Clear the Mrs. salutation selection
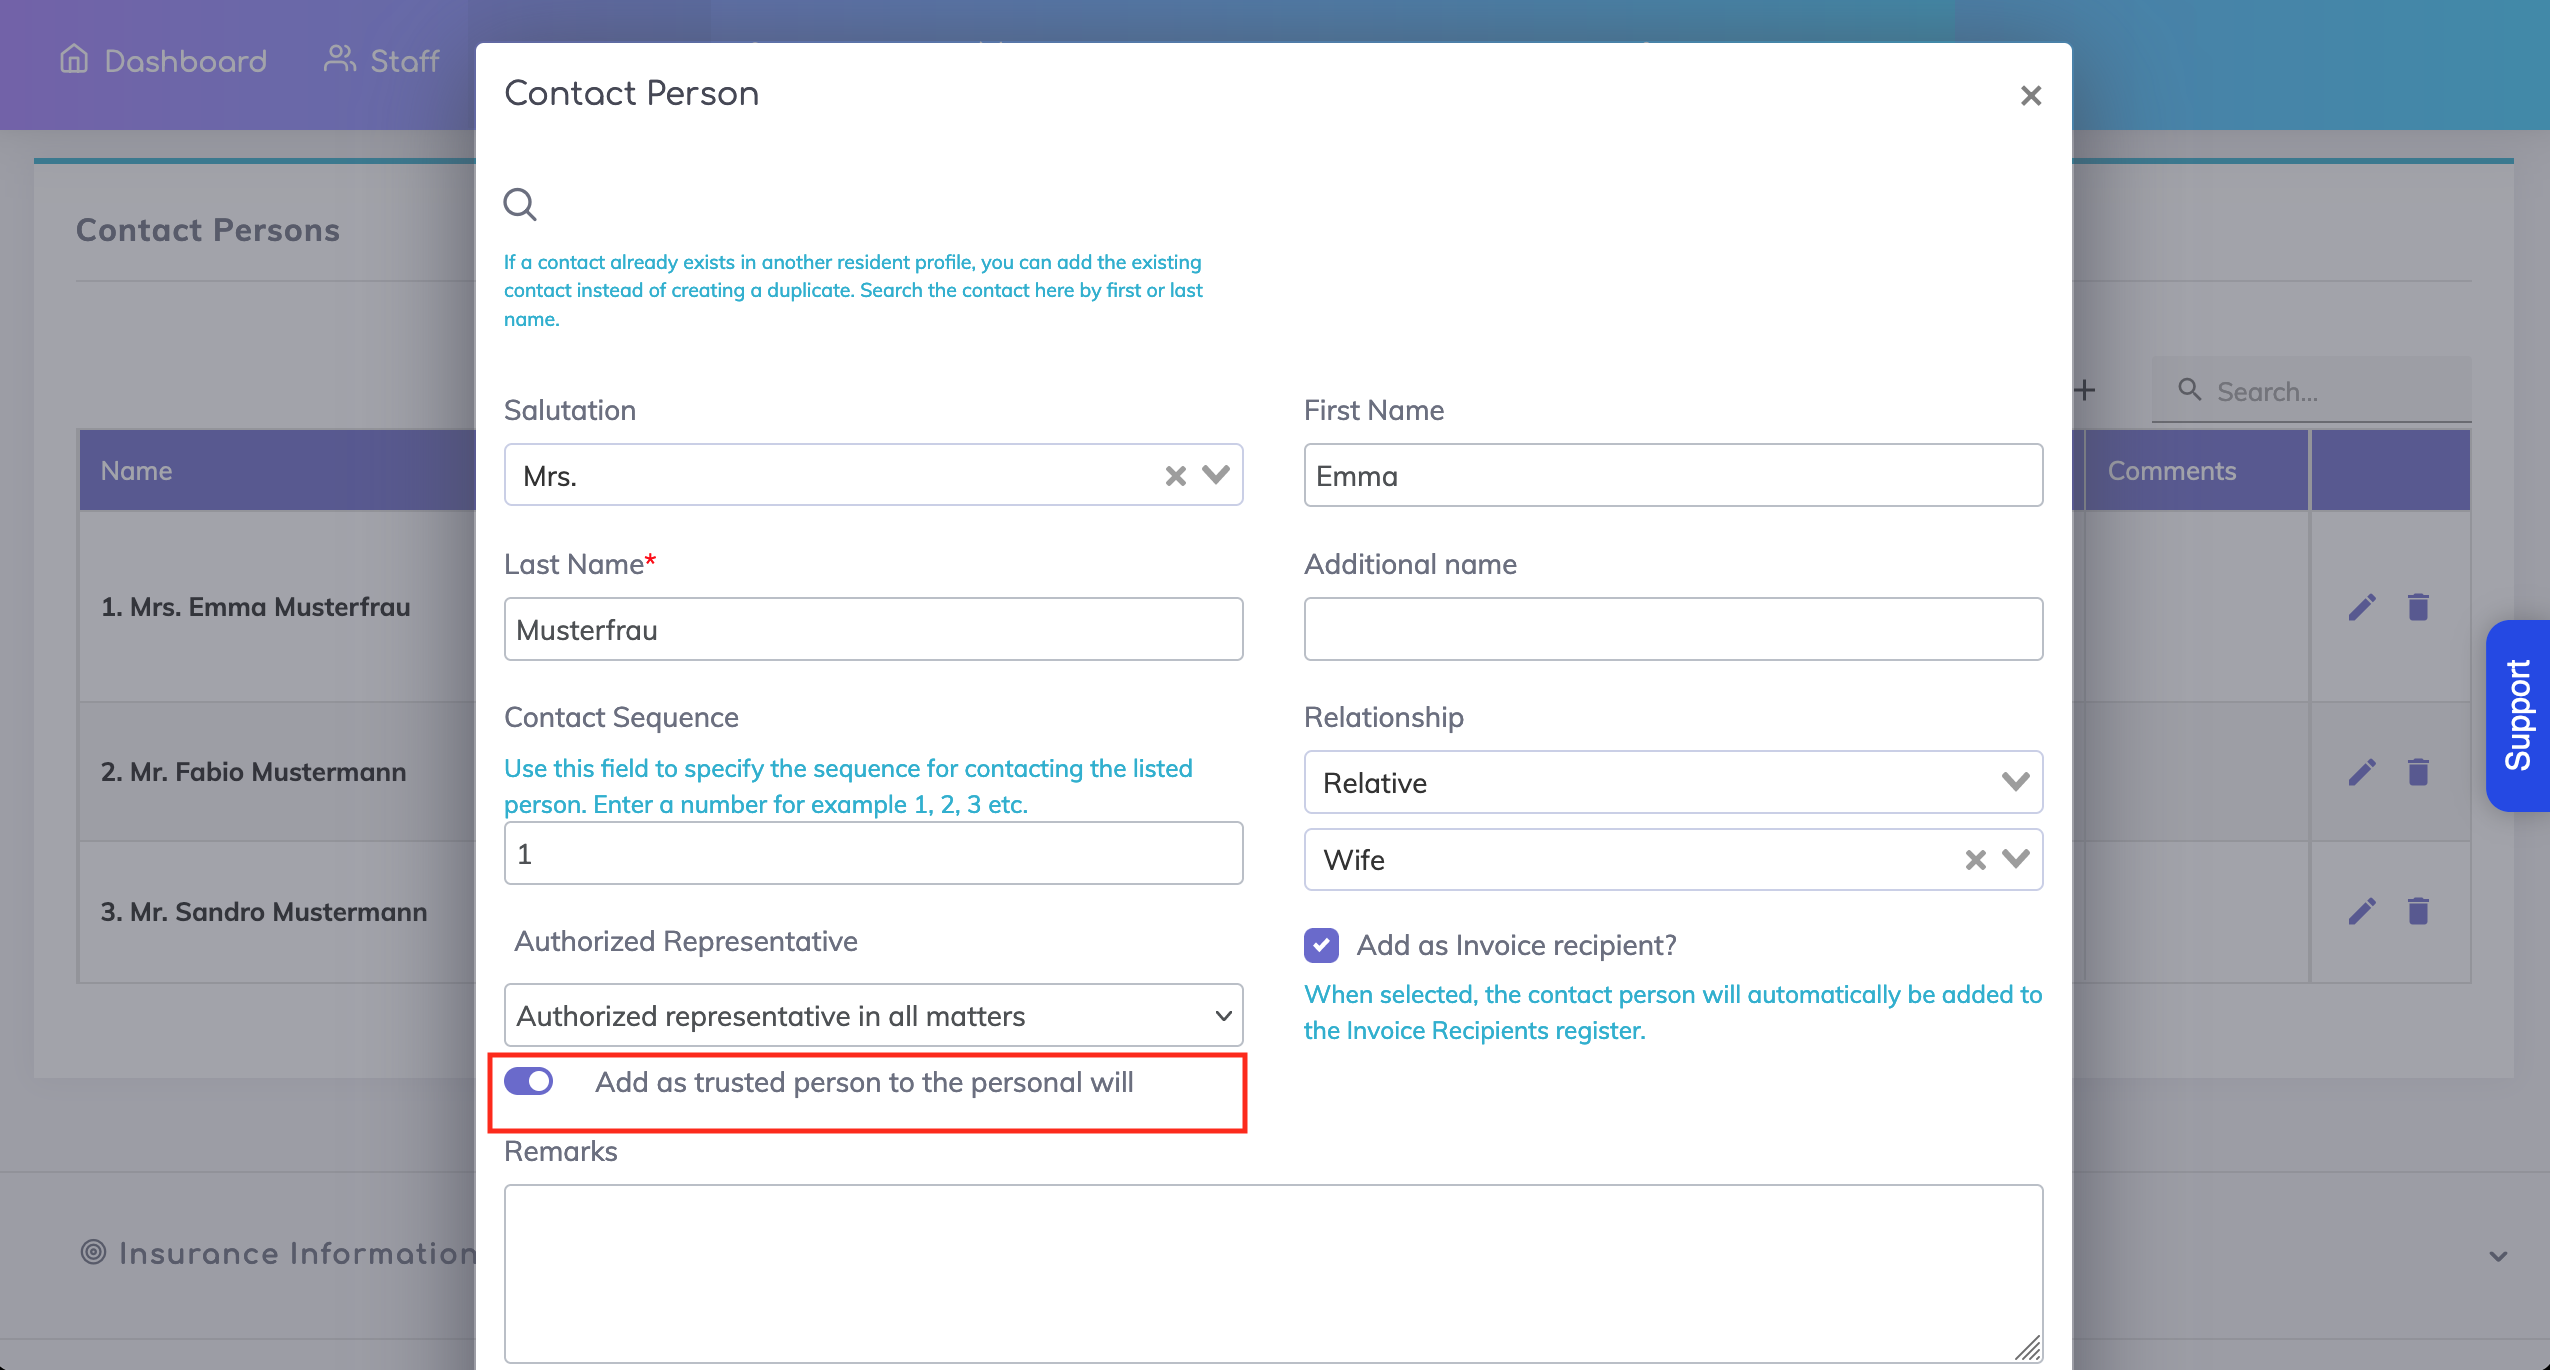This screenshot has height=1370, width=2550. point(1175,476)
